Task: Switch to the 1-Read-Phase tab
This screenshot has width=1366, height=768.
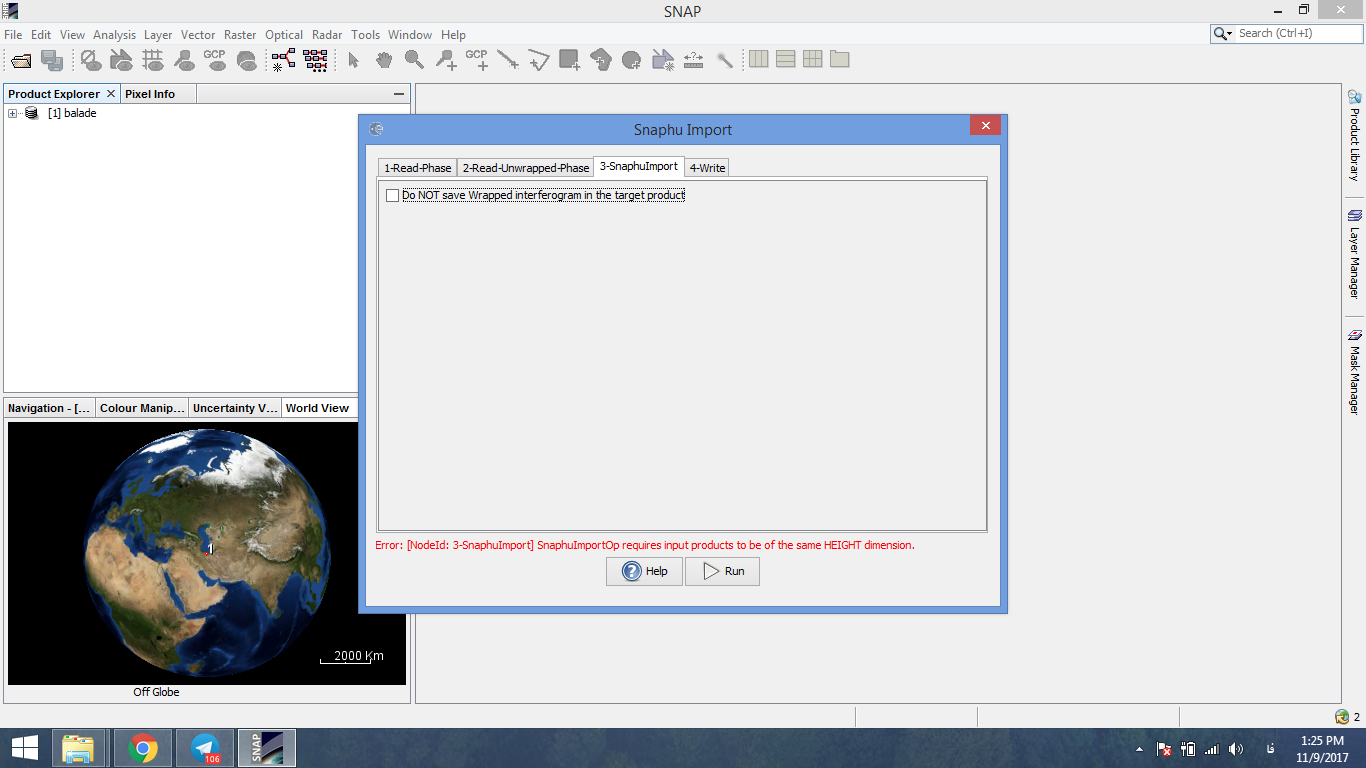Action: pos(417,168)
